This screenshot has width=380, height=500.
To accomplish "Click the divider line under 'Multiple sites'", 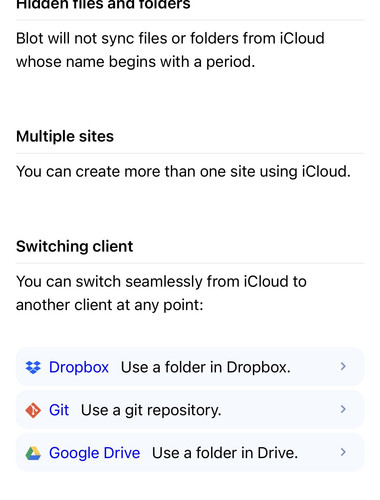I will [190, 153].
